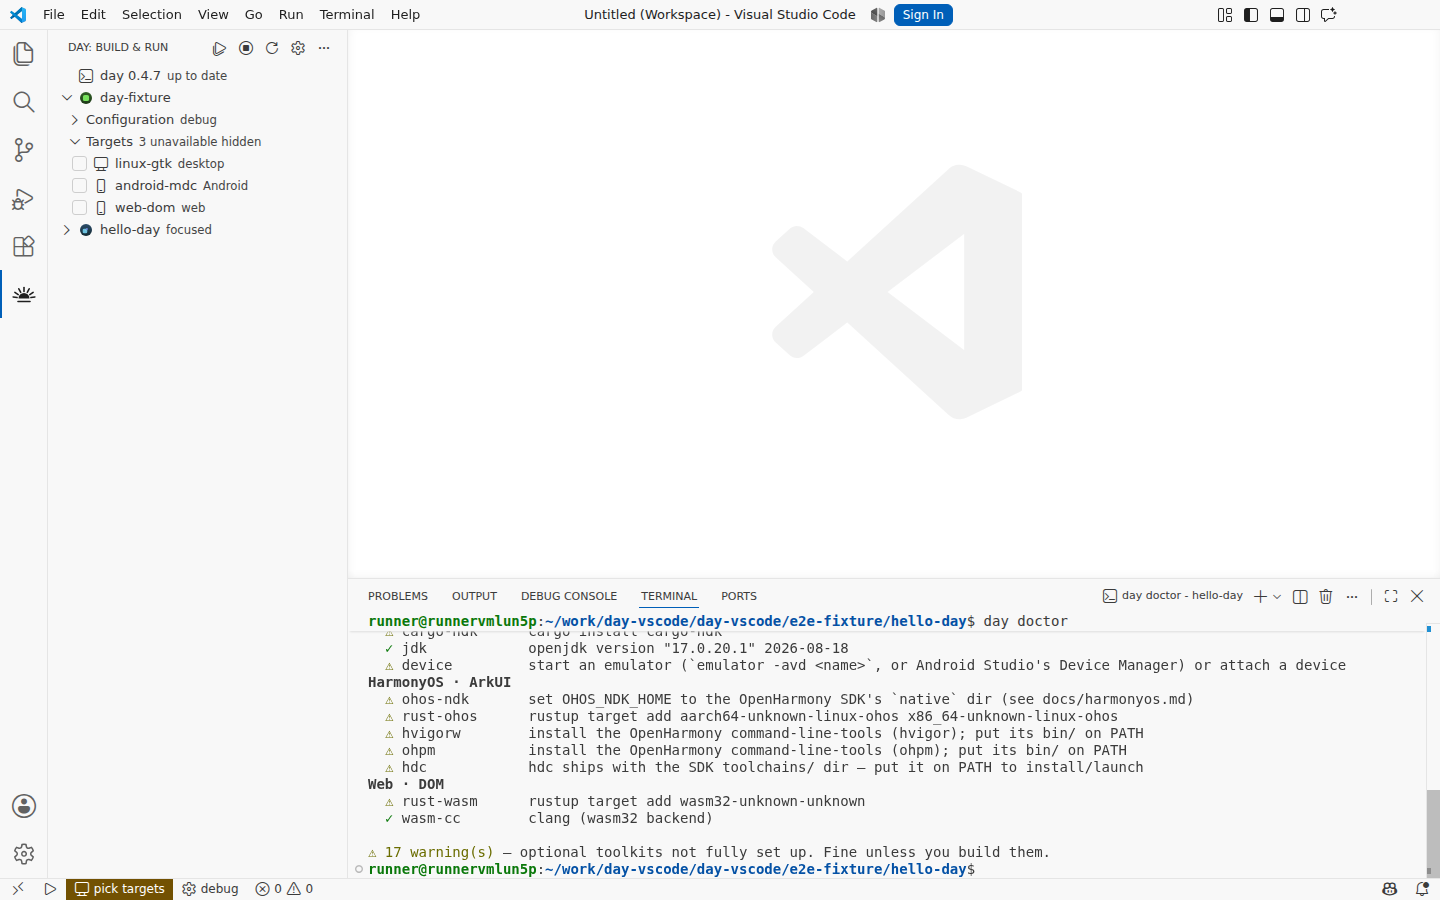
Task: Check the linux-gtk desktop target
Action: point(80,164)
